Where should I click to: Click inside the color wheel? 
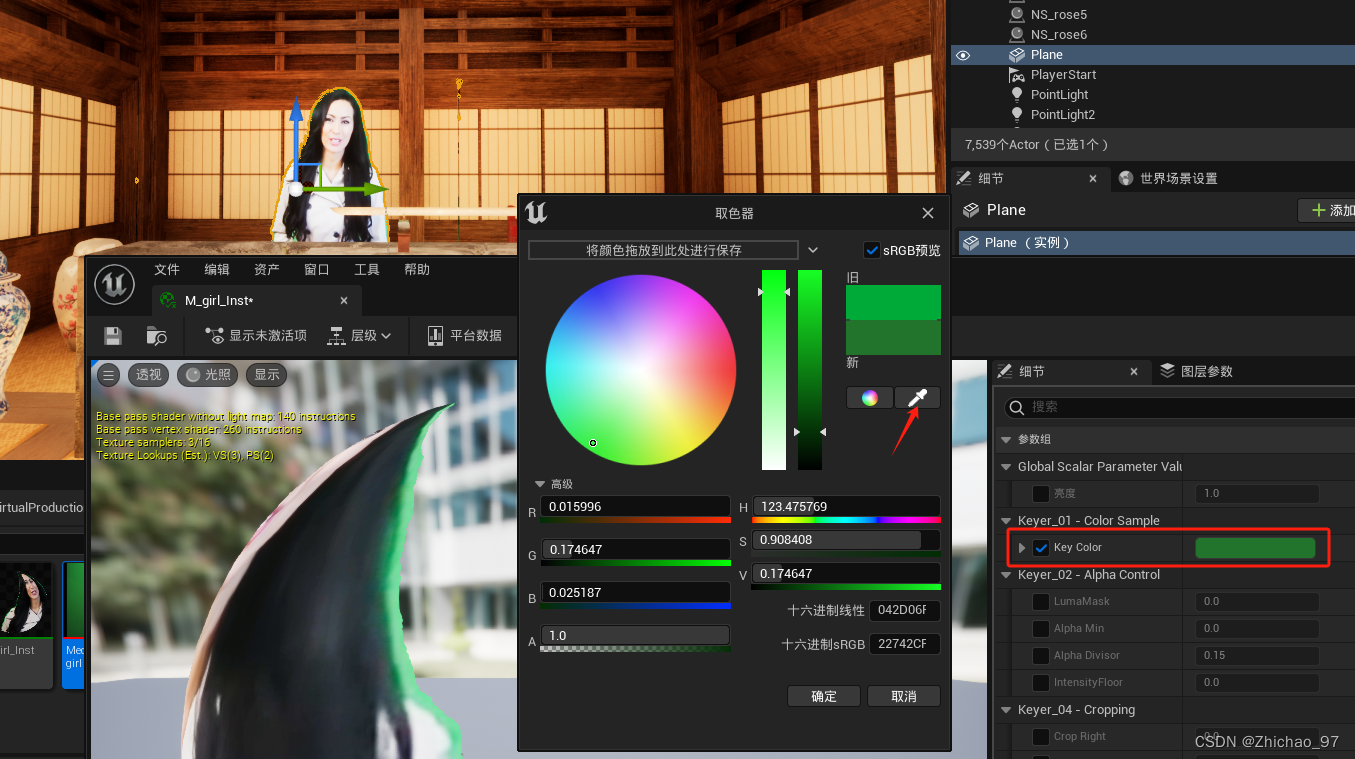[x=641, y=370]
